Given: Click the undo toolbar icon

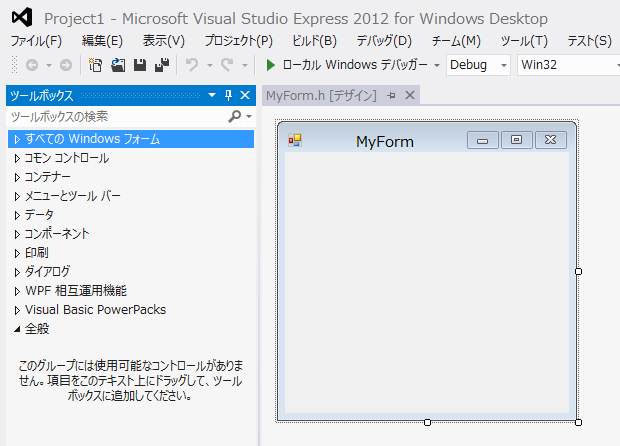Looking at the screenshot, I should tap(192, 65).
